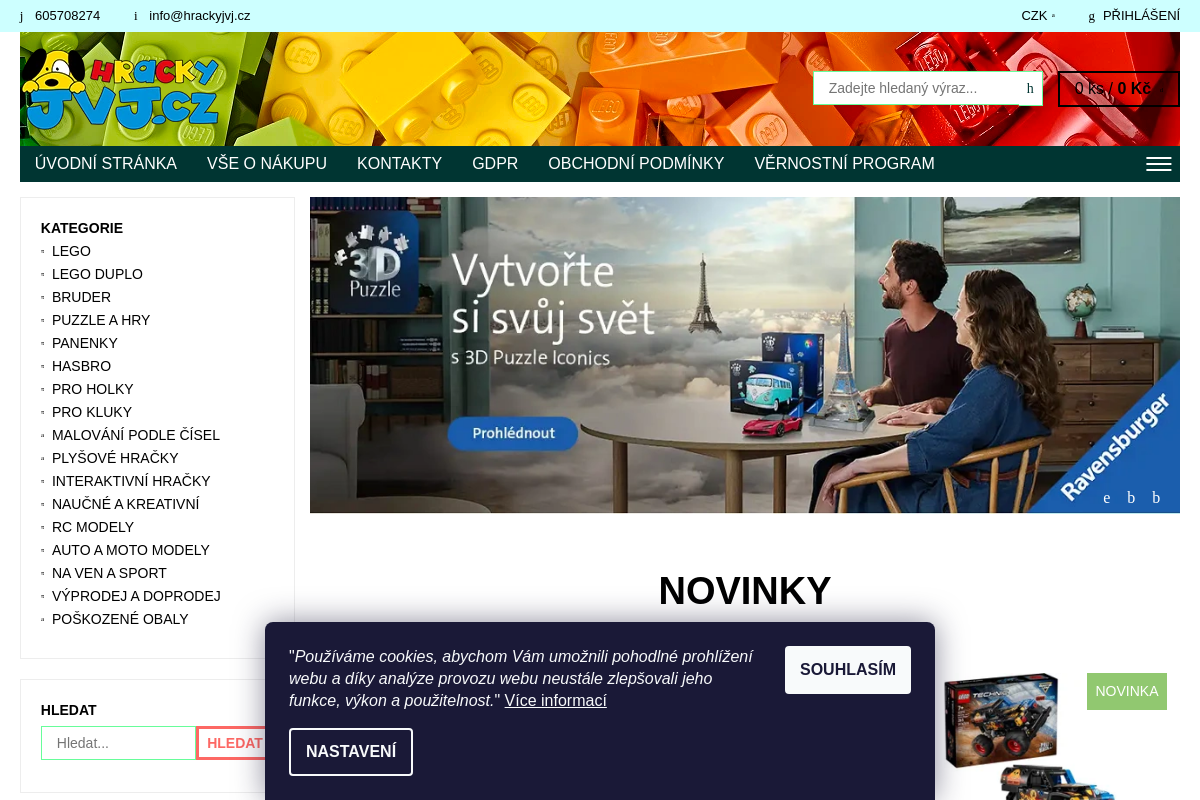Expand the LEGO category bullet

[x=43, y=252]
